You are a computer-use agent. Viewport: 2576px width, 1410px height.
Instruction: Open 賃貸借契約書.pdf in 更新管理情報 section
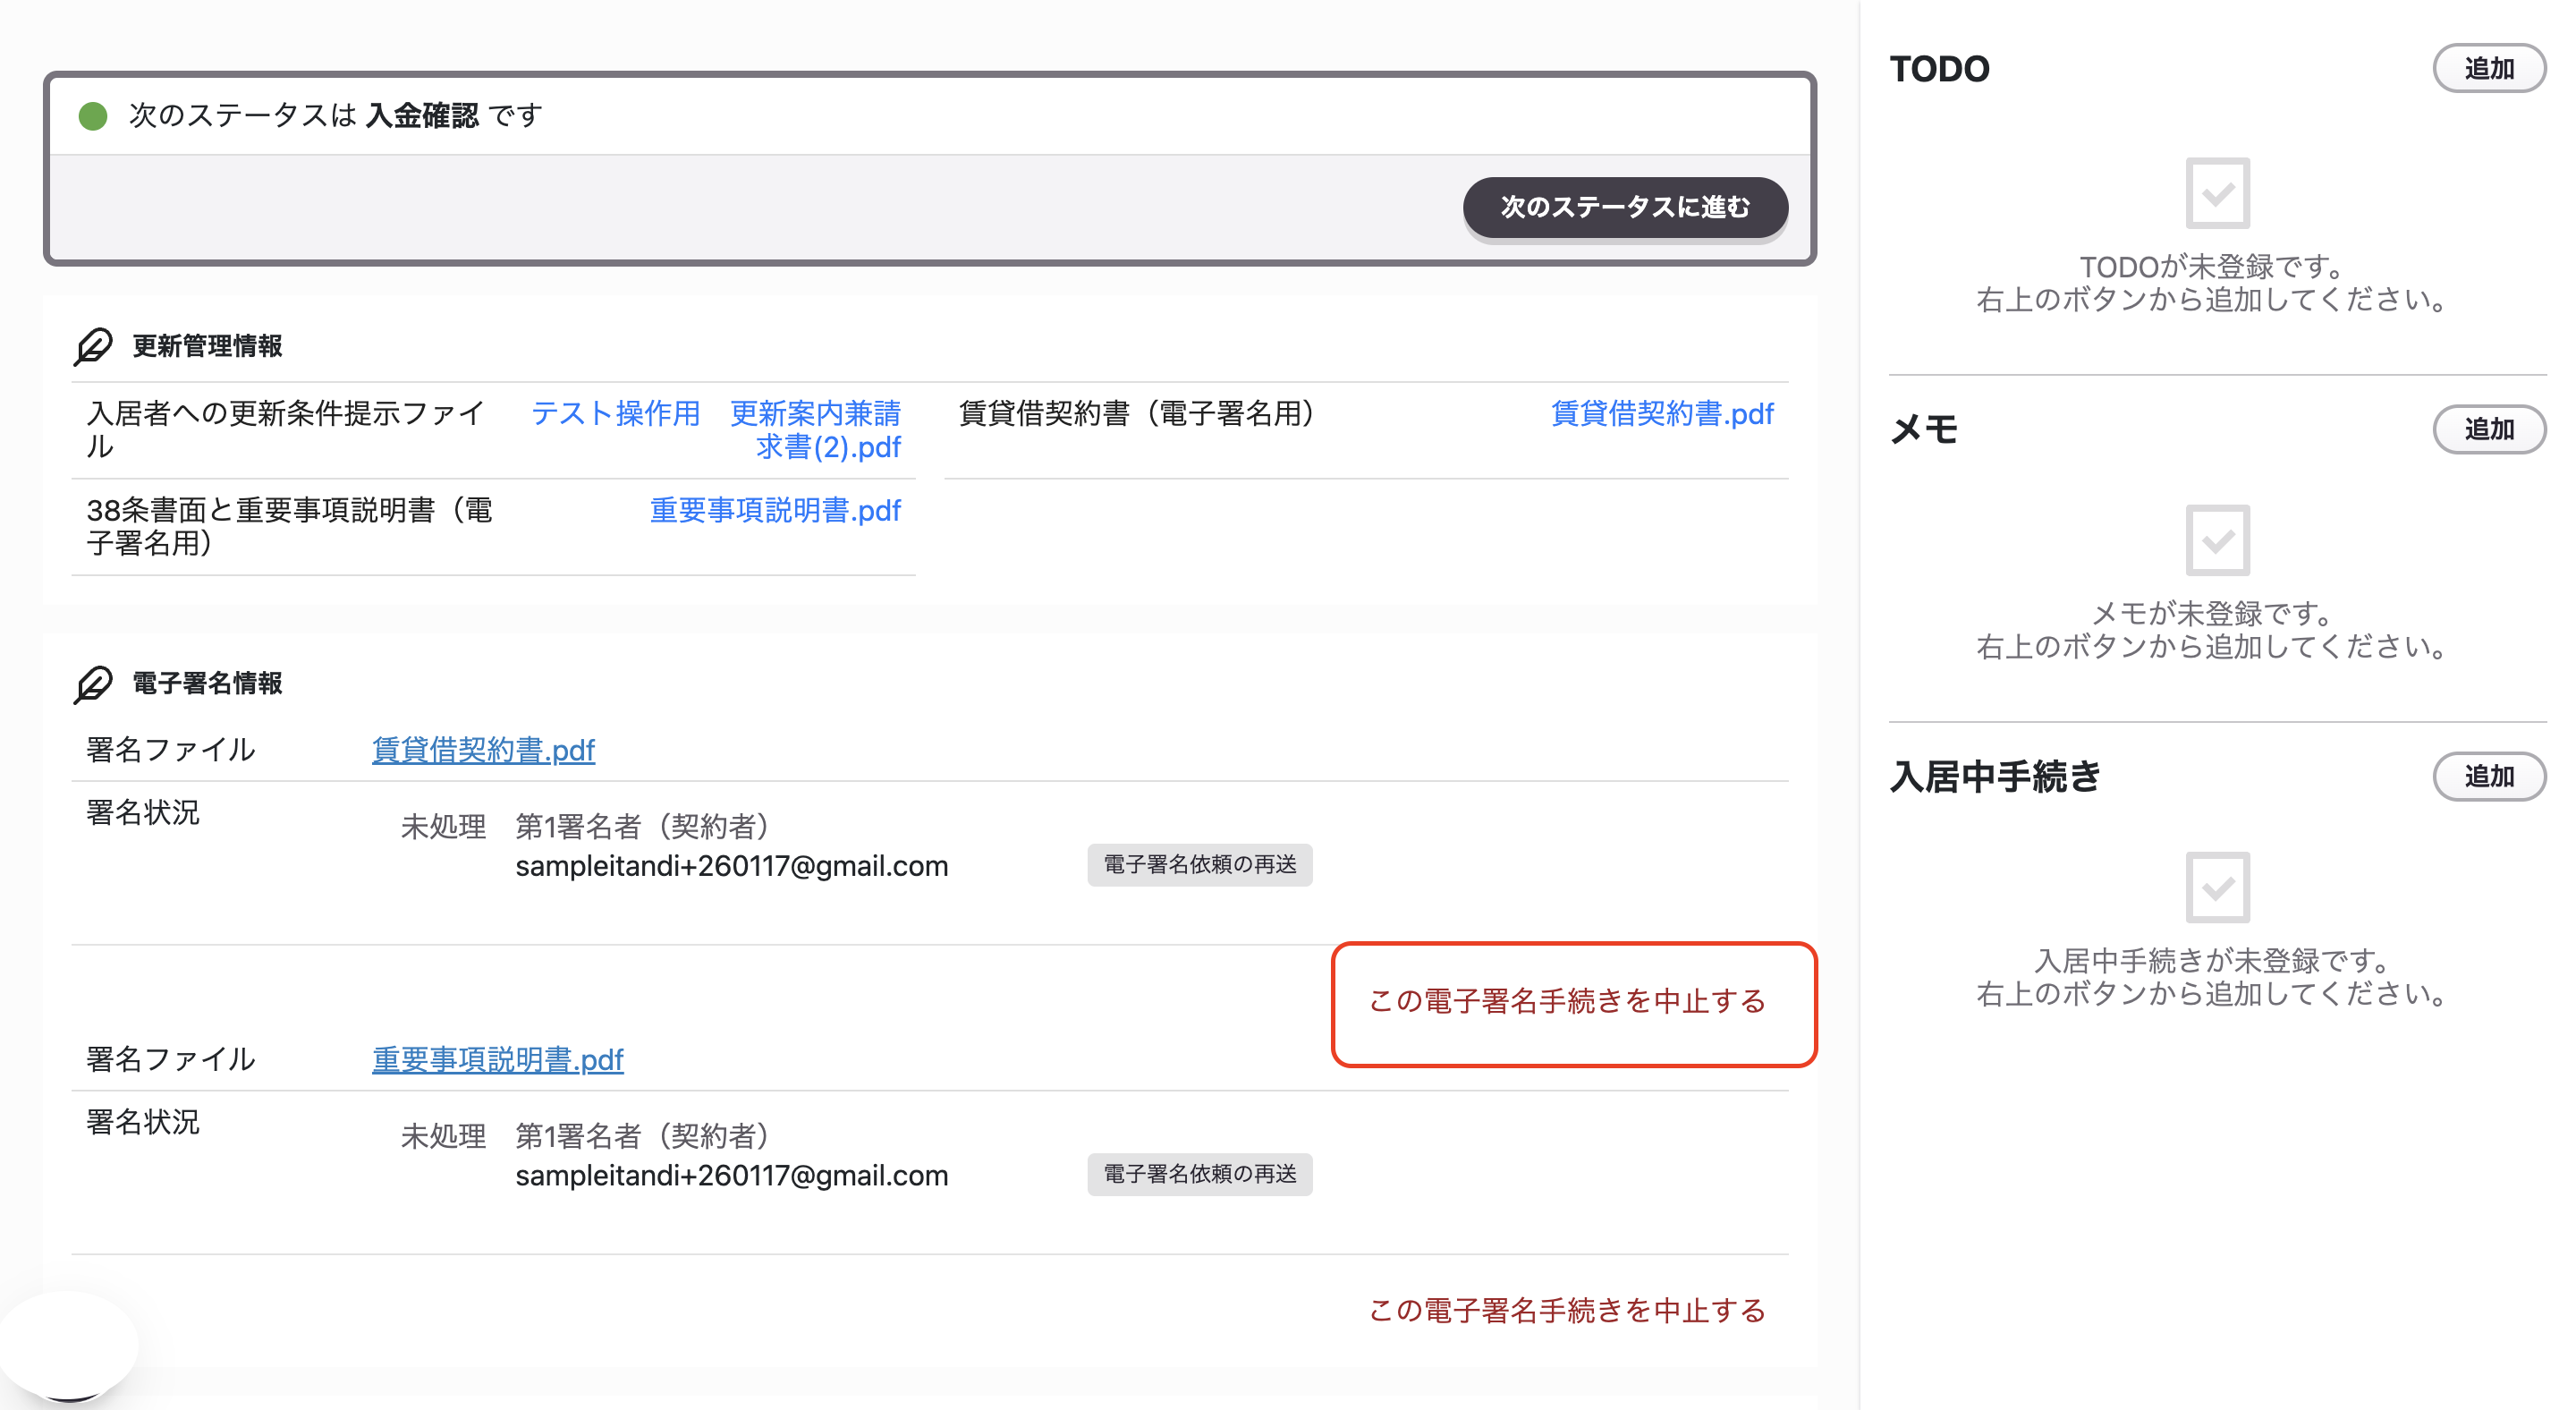[x=1661, y=413]
